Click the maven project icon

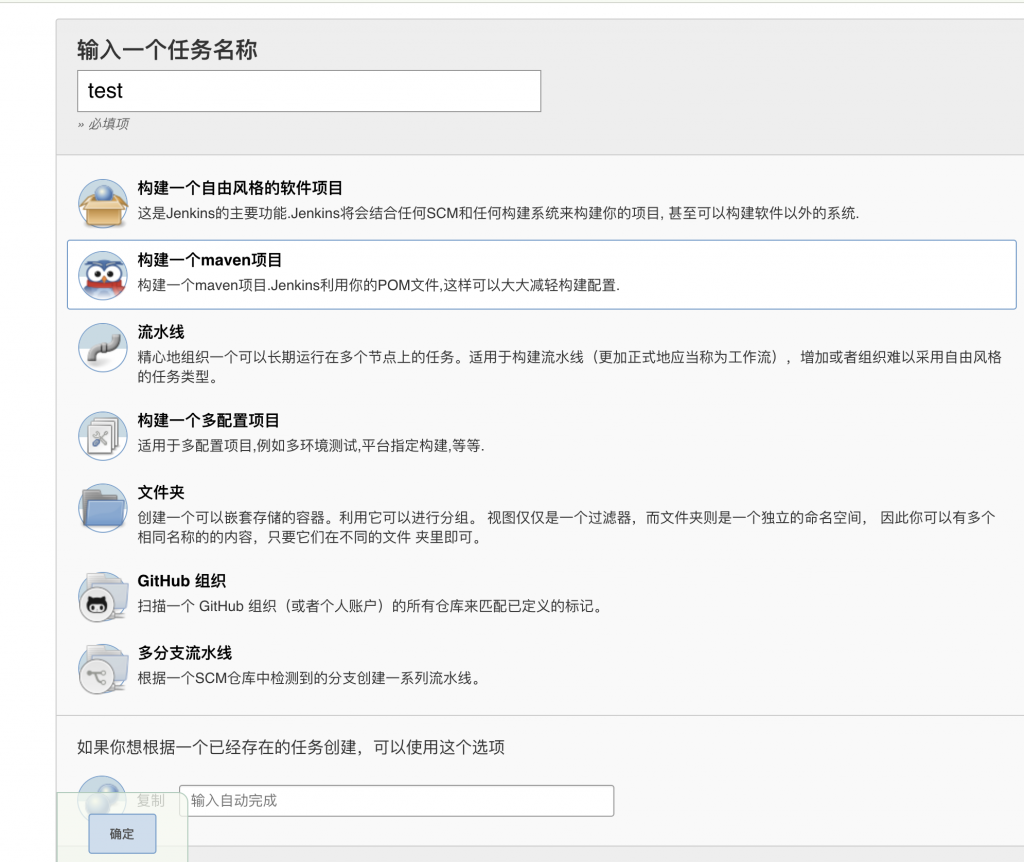(x=102, y=276)
